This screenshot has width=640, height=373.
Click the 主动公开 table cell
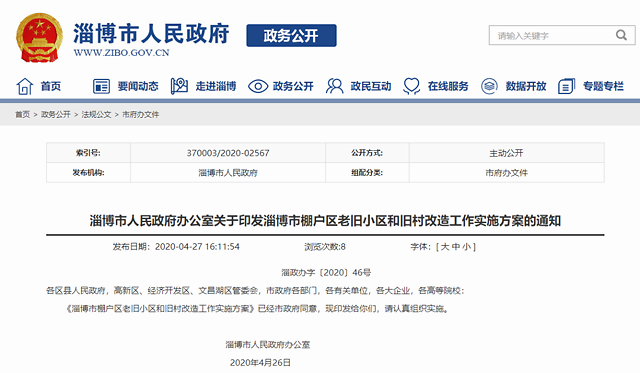point(506,153)
